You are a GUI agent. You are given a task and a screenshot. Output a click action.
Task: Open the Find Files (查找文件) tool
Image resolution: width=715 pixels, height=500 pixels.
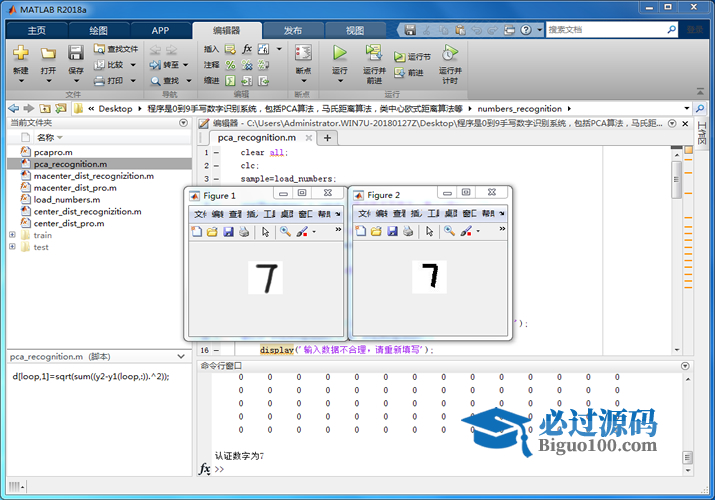point(115,48)
